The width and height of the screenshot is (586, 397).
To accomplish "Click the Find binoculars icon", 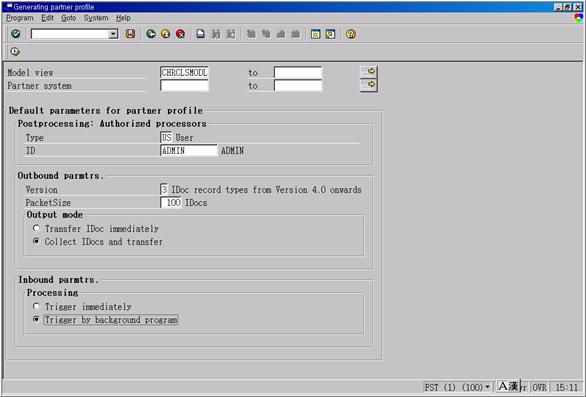I will tap(216, 34).
